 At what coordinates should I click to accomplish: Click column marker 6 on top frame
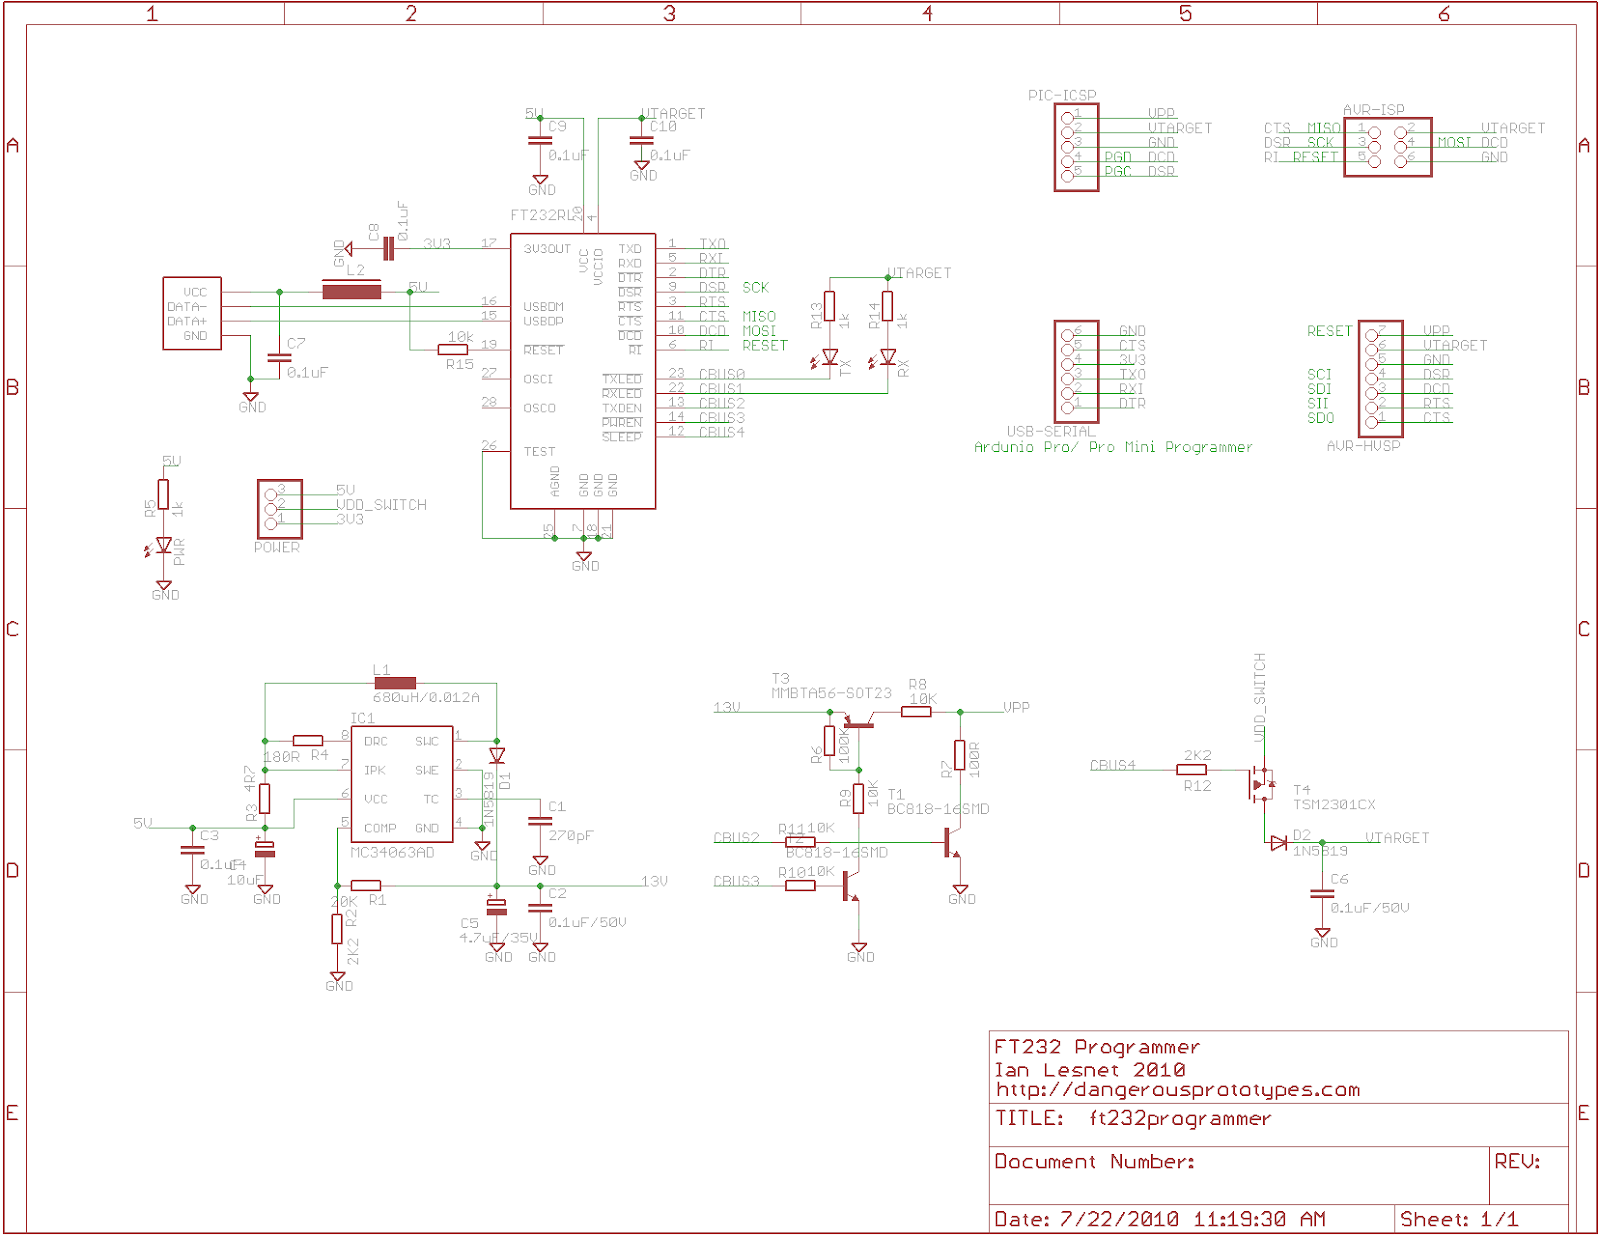click(1444, 13)
